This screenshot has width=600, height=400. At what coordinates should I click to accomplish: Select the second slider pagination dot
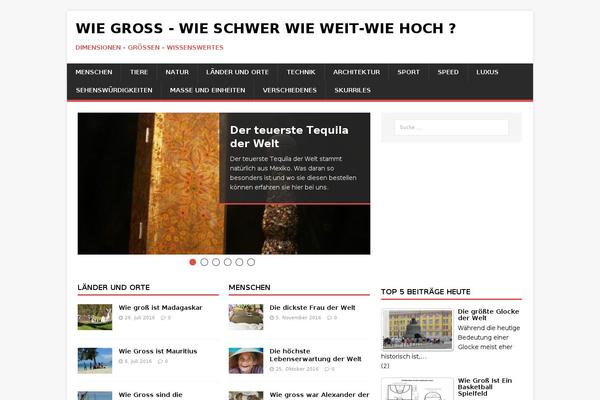coord(204,262)
